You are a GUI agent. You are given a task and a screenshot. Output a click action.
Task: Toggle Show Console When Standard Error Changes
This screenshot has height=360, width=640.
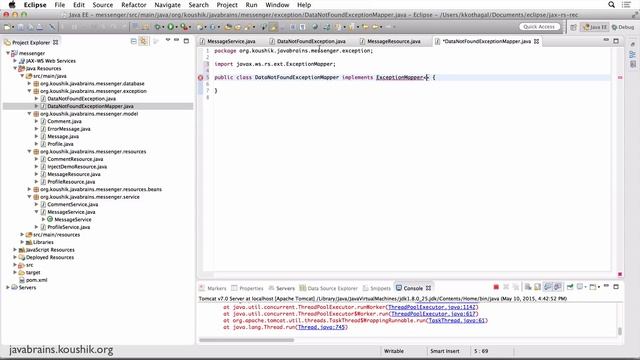click(x=557, y=287)
